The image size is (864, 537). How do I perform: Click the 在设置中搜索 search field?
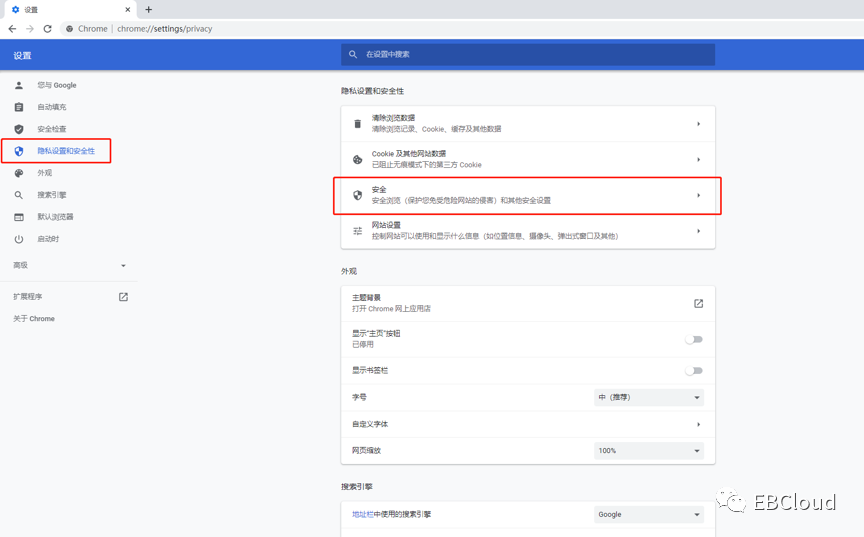pos(528,54)
